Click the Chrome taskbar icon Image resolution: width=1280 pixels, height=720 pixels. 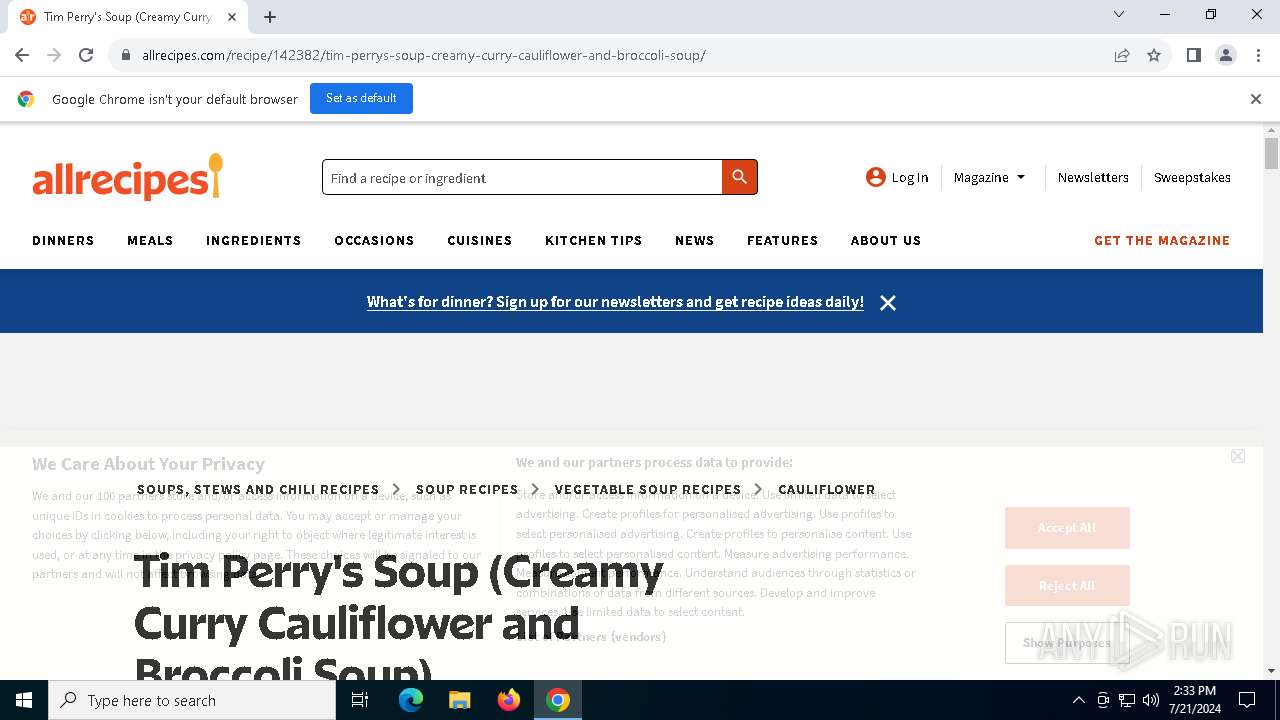558,700
